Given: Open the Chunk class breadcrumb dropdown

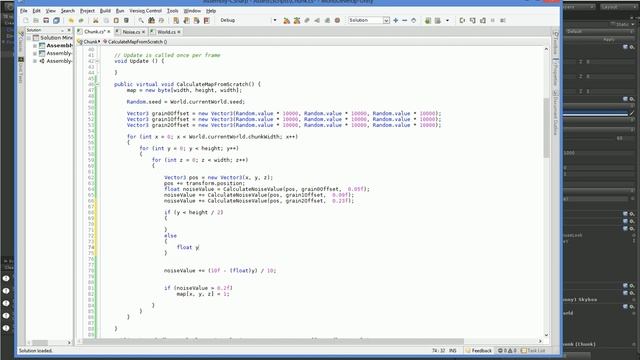Looking at the screenshot, I should pyautogui.click(x=89, y=42).
